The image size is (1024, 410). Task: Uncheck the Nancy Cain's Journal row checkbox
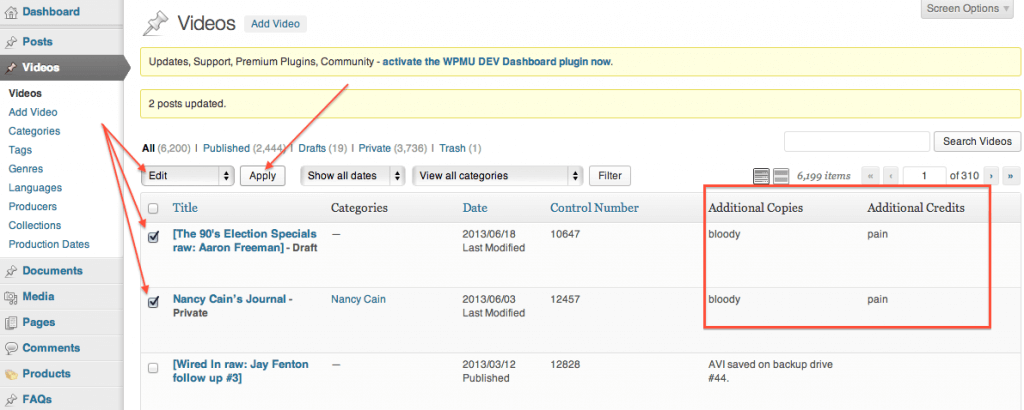153,301
